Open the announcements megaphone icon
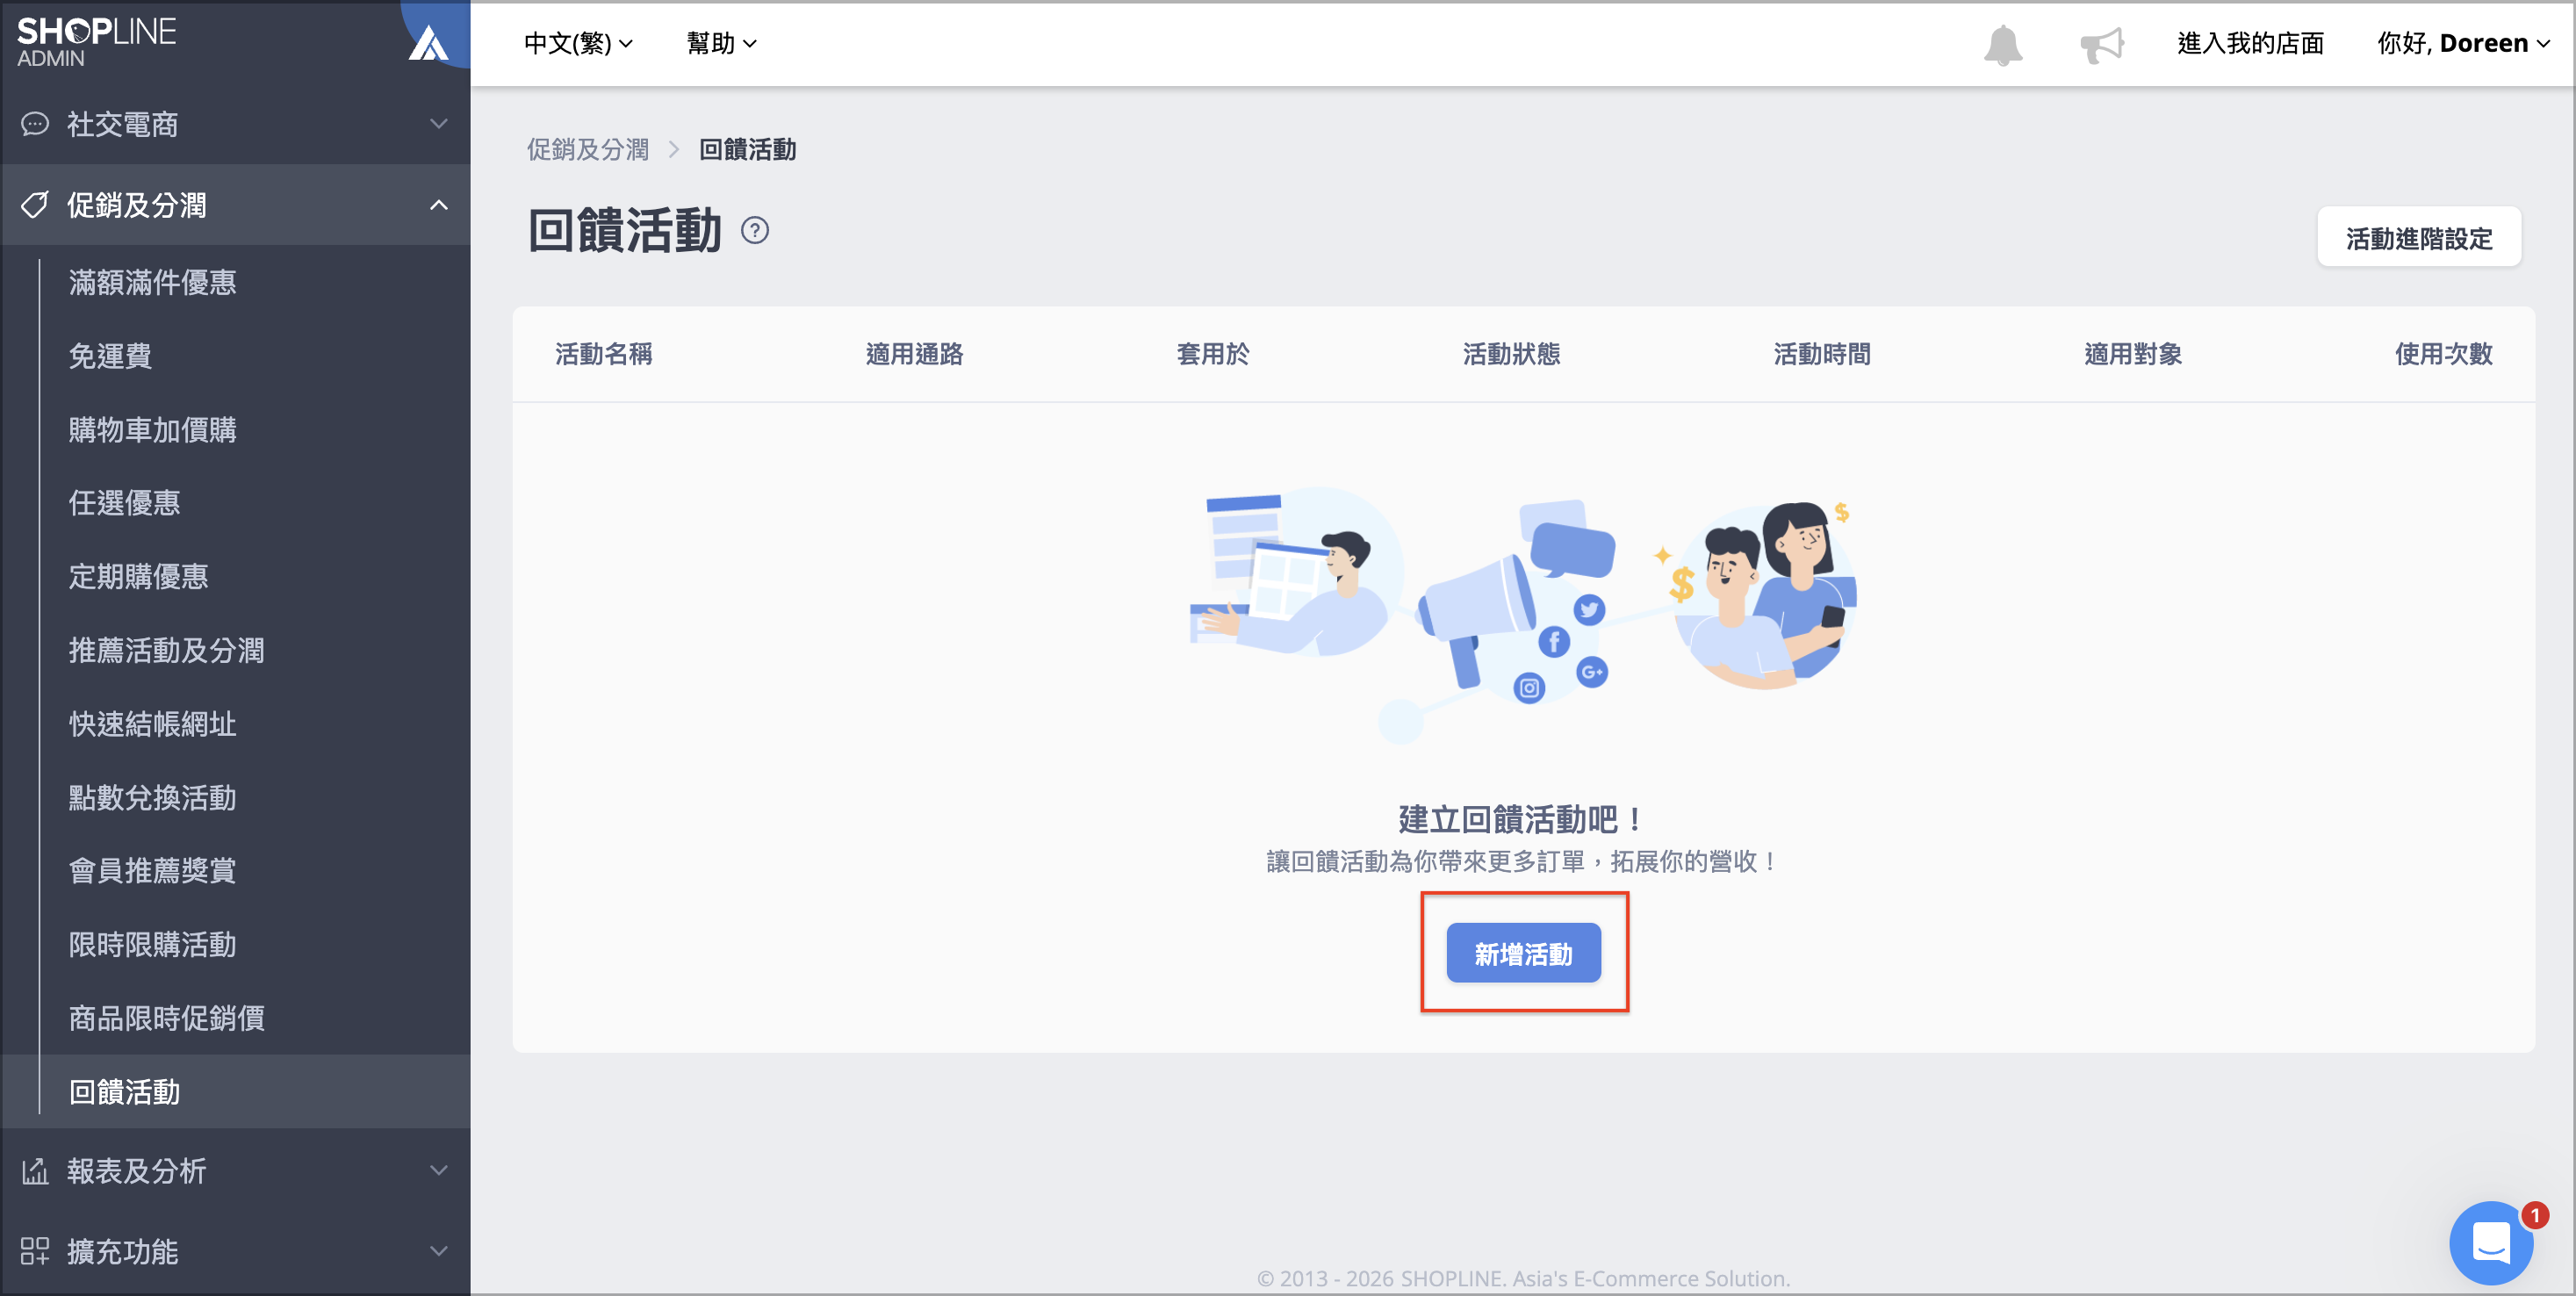Screen dimensions: 2576x1296 (x=2101, y=45)
